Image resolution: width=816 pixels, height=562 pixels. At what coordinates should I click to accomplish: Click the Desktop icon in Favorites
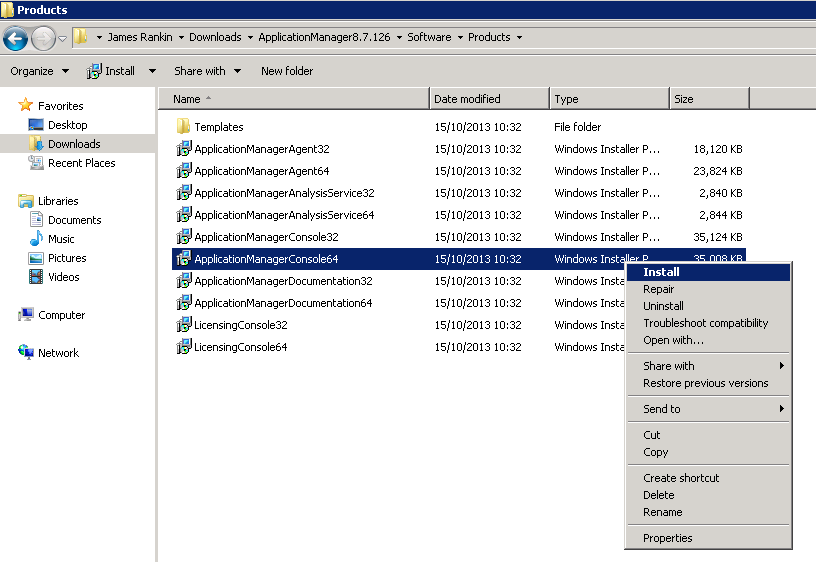[36, 125]
